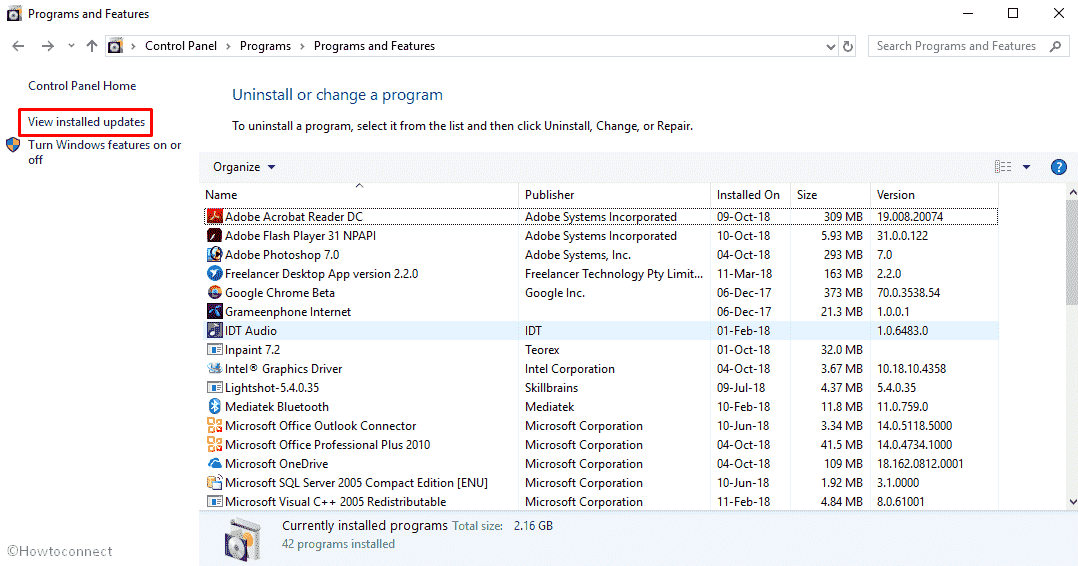Sort the list by Installed On column

(750, 195)
